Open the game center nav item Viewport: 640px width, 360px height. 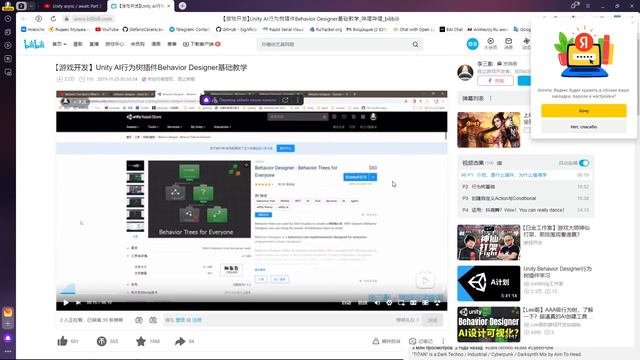(x=114, y=44)
